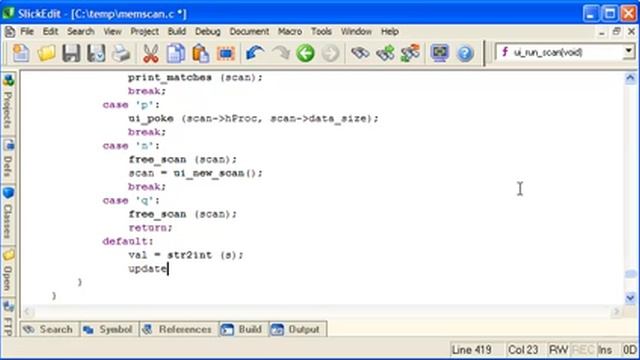Click the Col 23 status entry

tap(523, 350)
